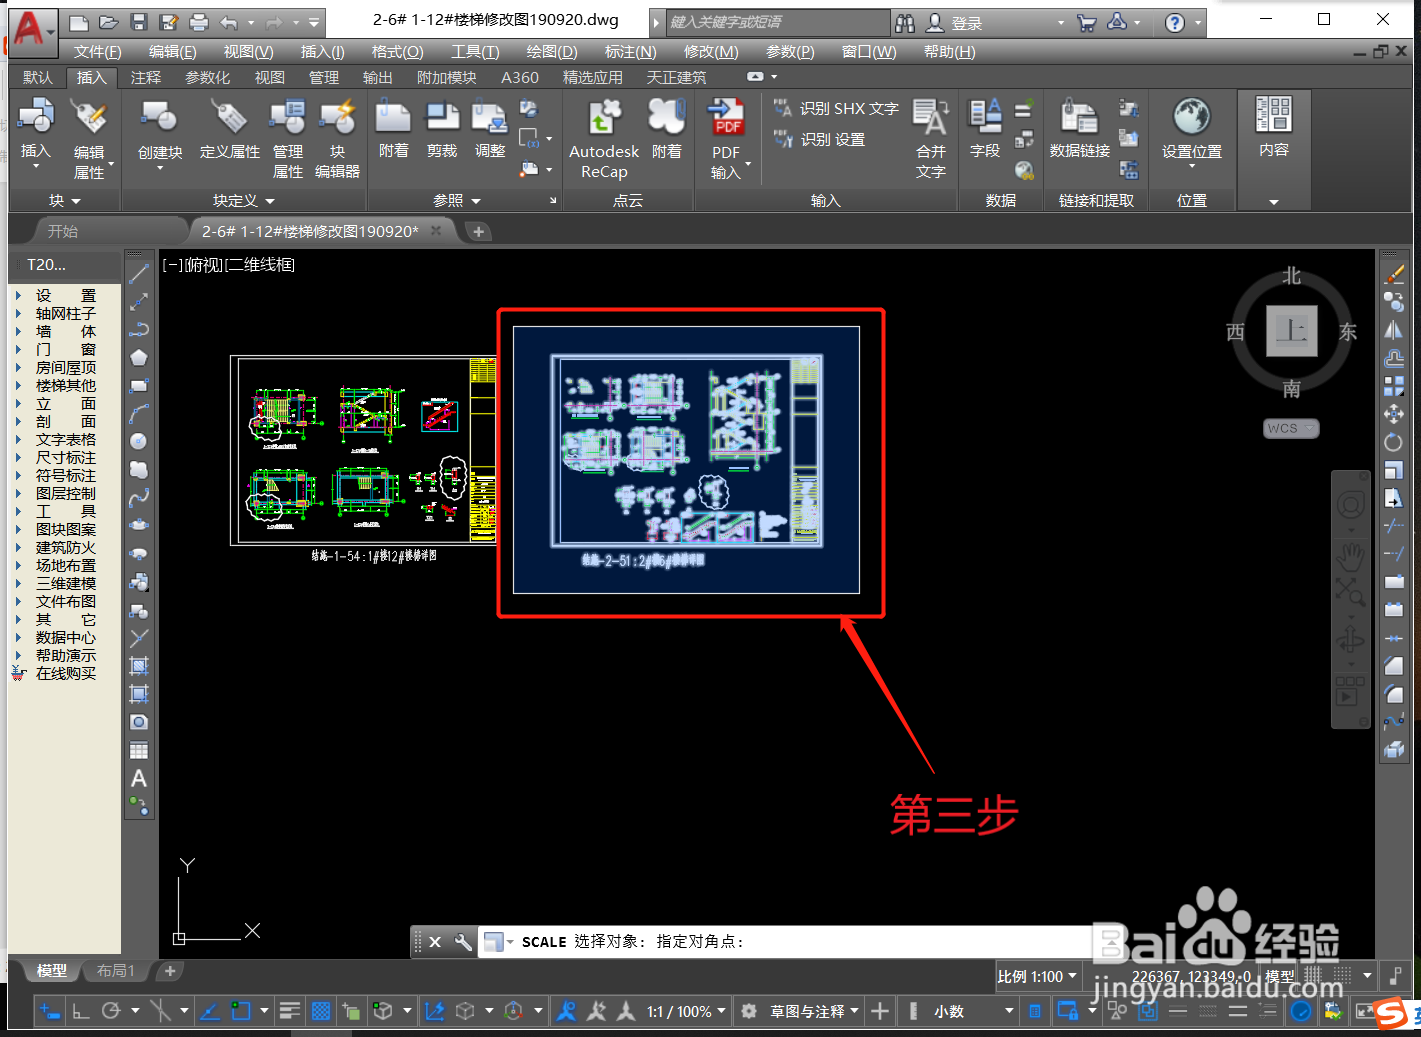Click the 登录 sign-in button
This screenshot has width=1421, height=1037.
point(965,22)
